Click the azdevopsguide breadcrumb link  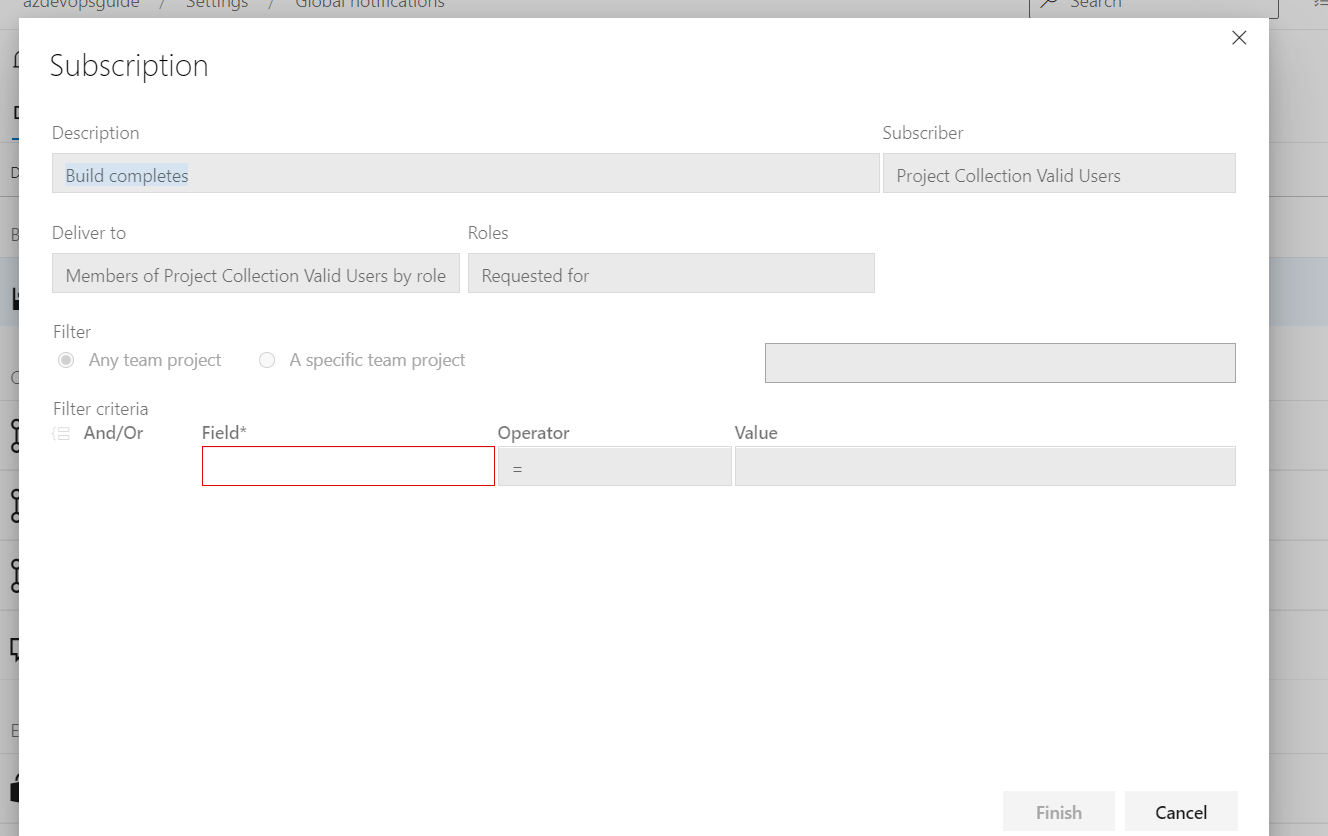click(x=82, y=5)
